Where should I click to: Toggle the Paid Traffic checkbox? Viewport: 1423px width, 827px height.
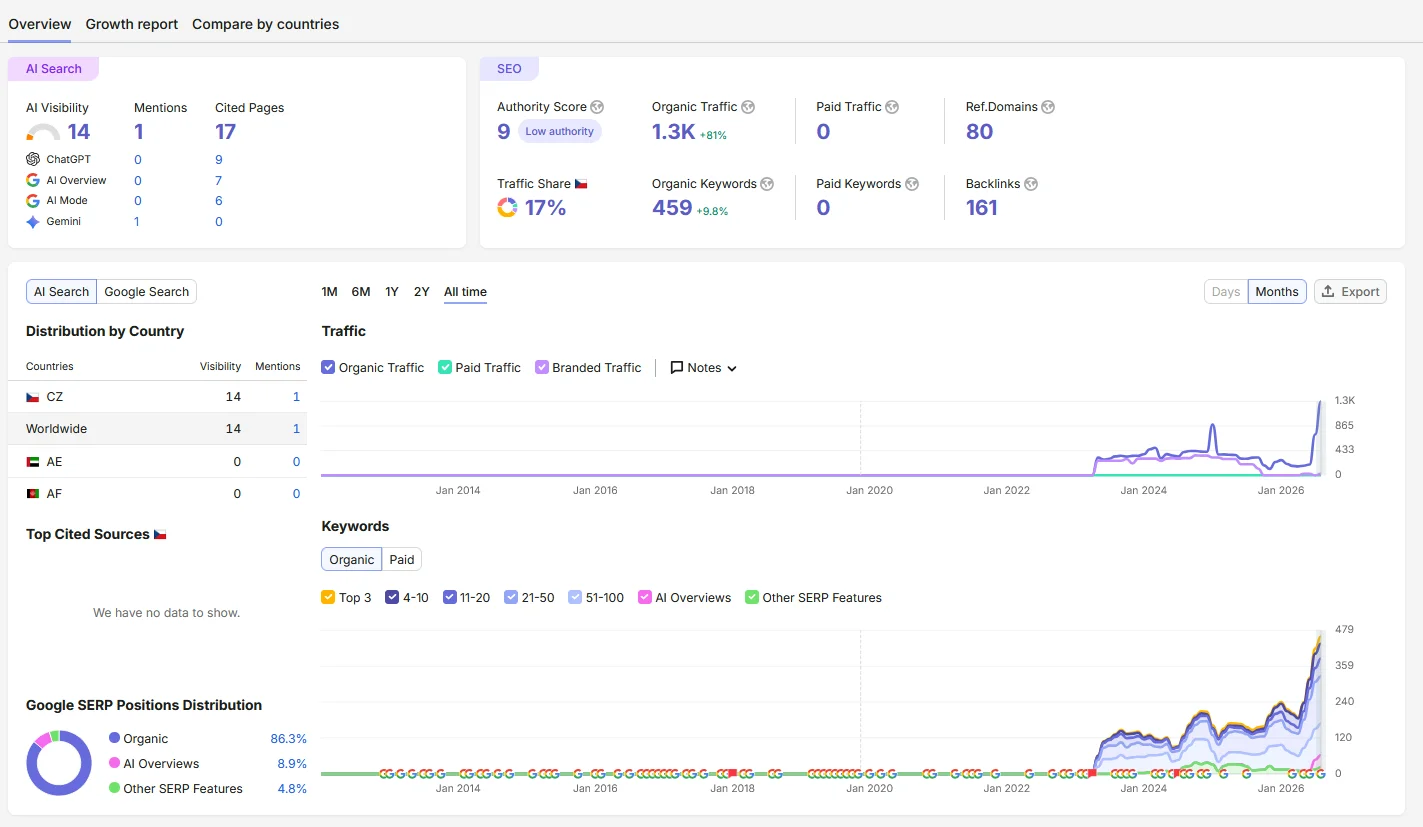[x=445, y=368]
